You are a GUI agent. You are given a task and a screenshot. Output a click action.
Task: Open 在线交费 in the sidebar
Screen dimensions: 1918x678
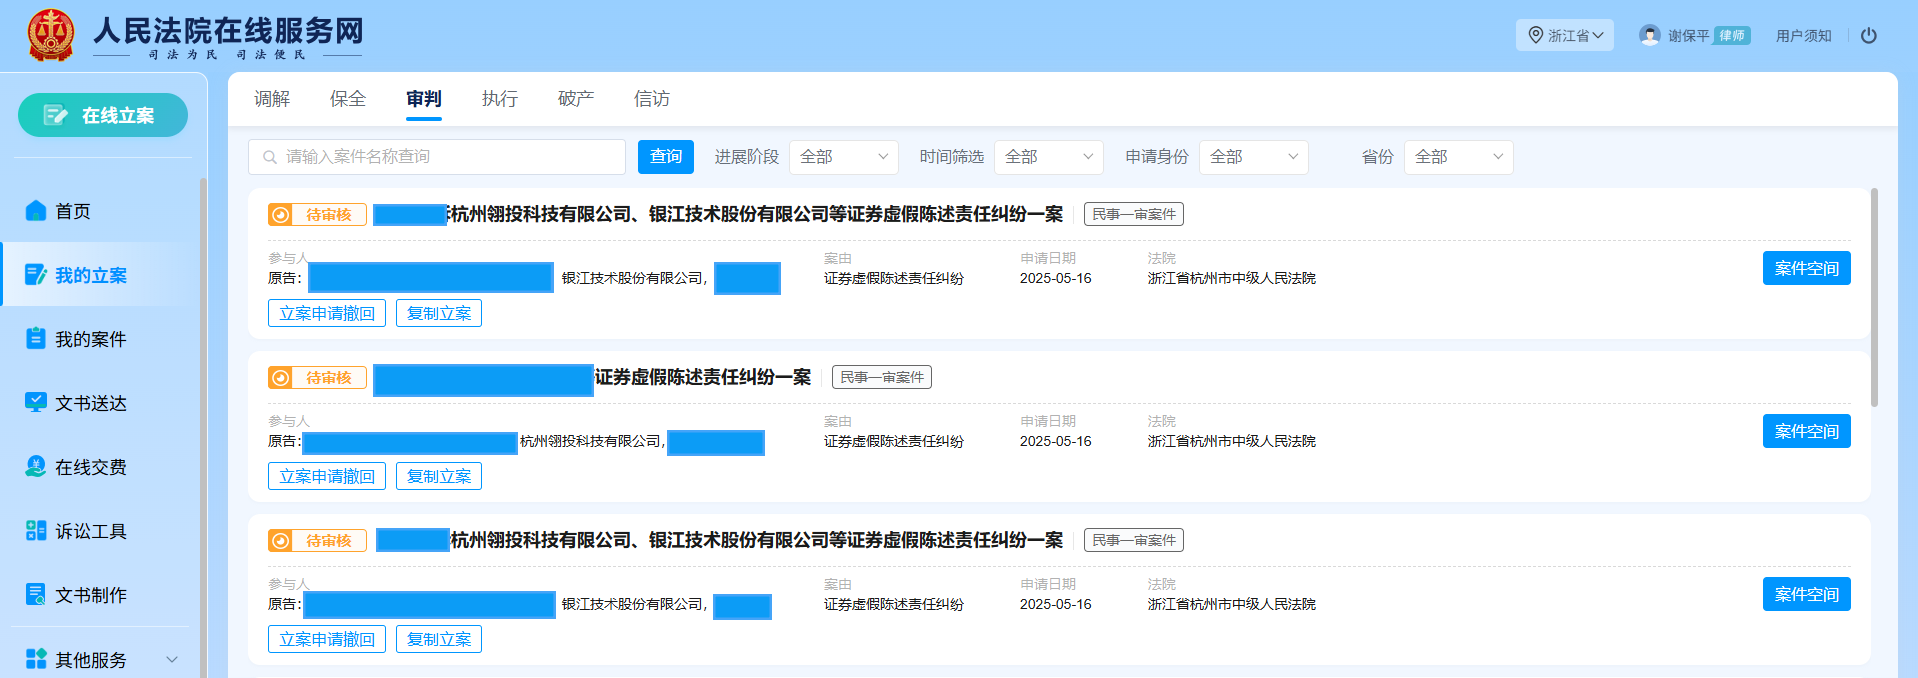91,467
